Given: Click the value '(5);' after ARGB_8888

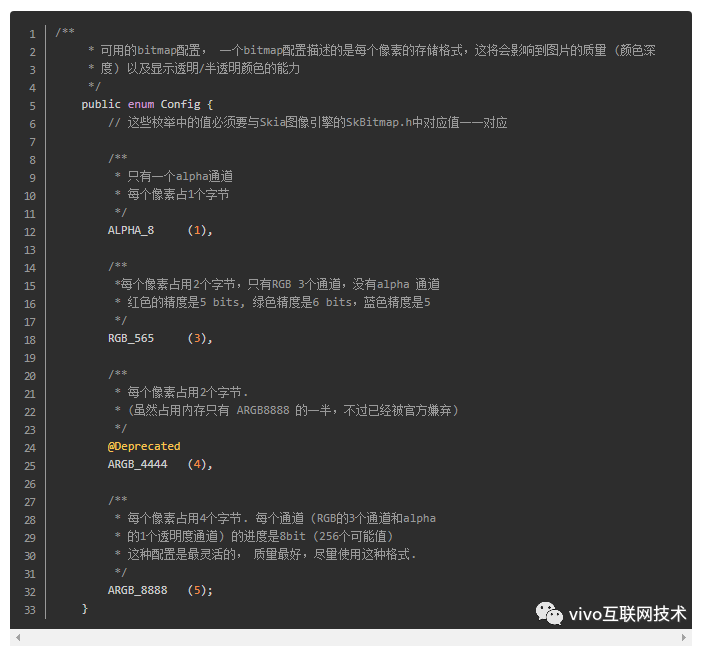Looking at the screenshot, I should pyautogui.click(x=200, y=590).
